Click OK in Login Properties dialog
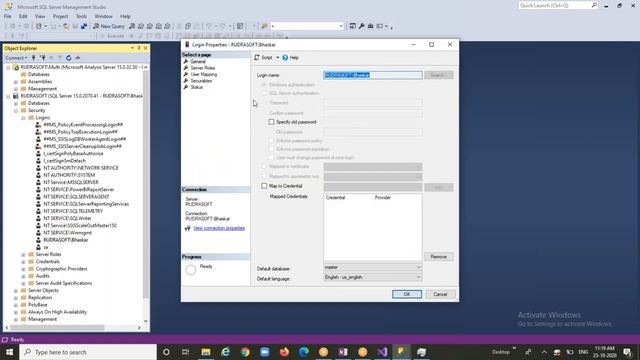Image resolution: width=640 pixels, height=360 pixels. (407, 294)
